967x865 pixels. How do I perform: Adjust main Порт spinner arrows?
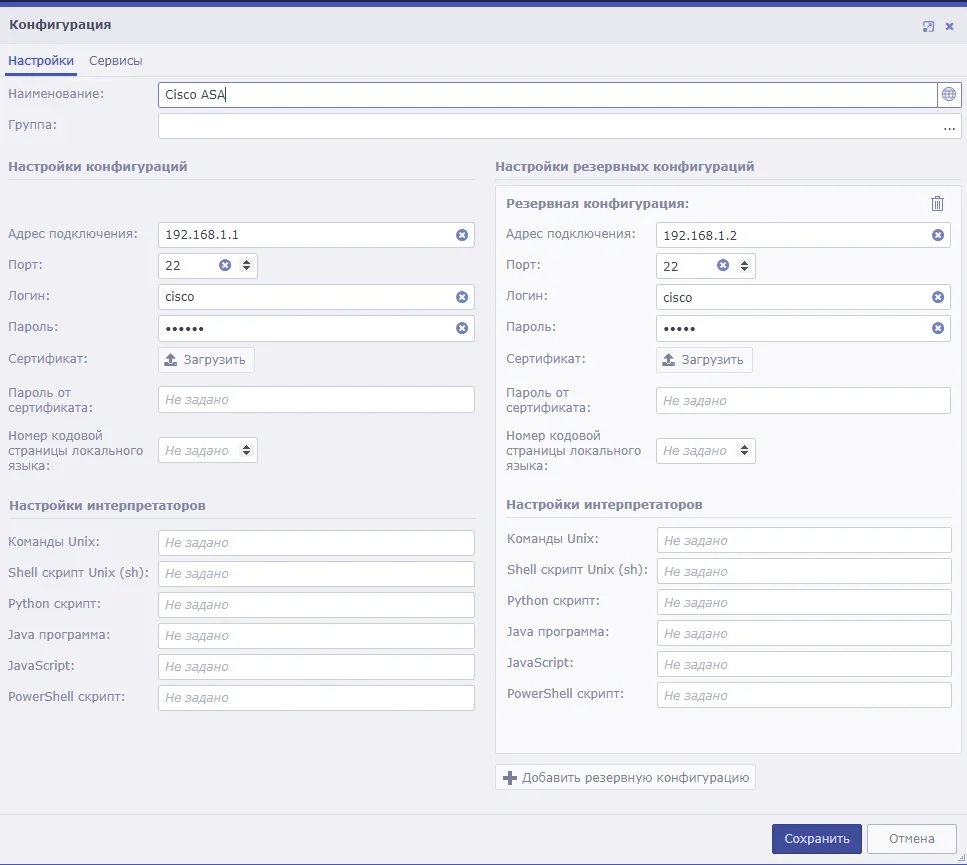pos(247,266)
